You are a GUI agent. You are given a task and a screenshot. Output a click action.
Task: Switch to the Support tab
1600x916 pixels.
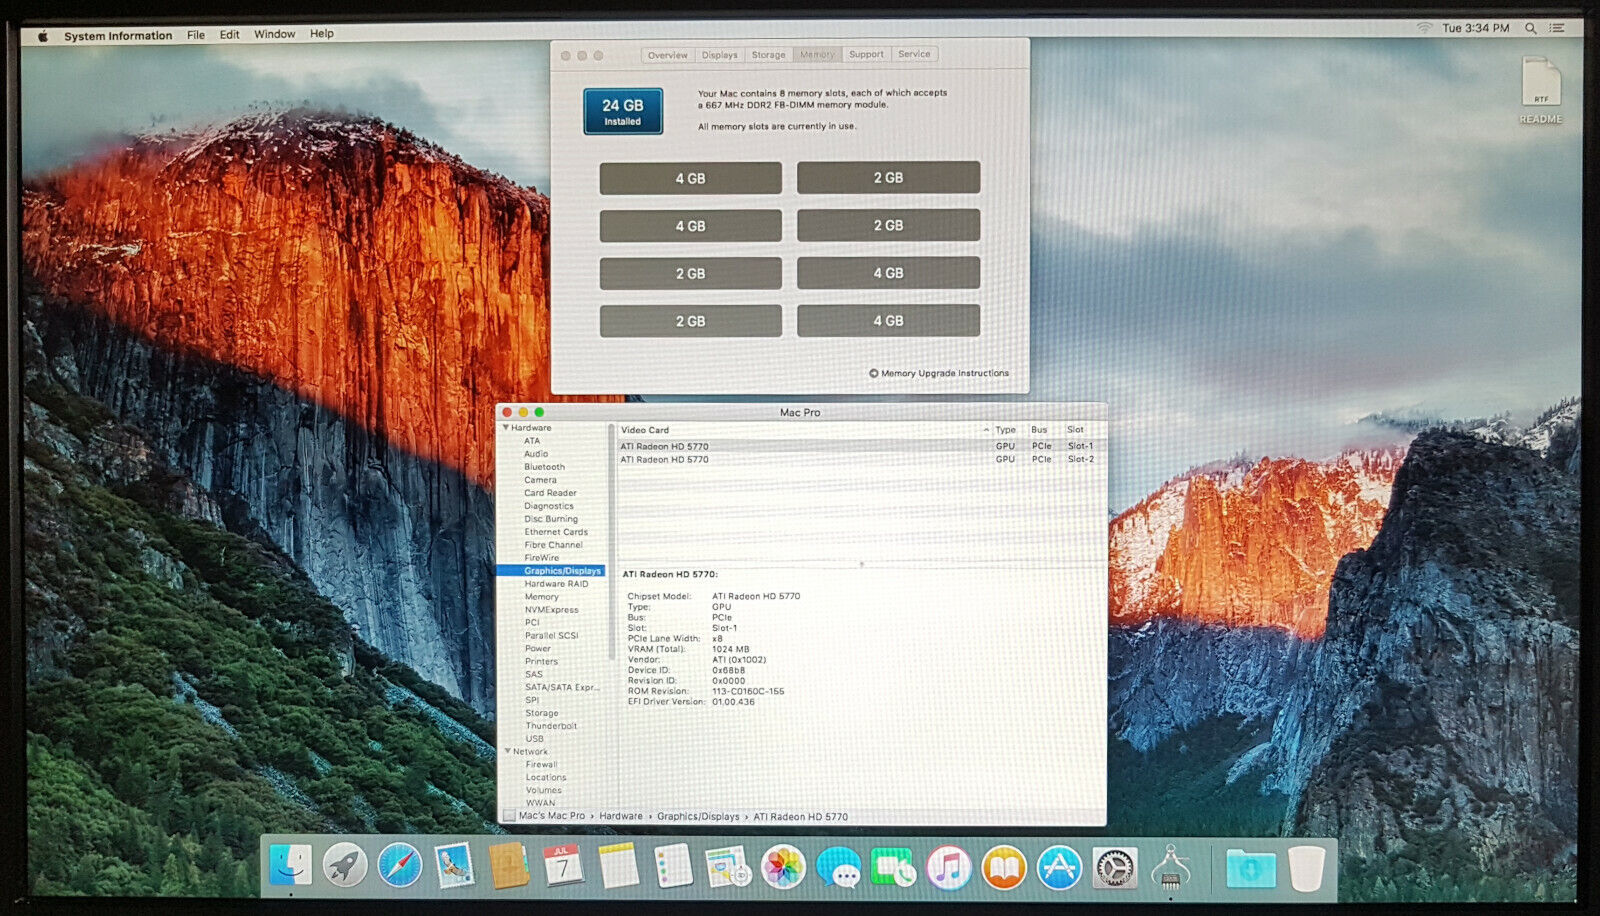coord(866,54)
